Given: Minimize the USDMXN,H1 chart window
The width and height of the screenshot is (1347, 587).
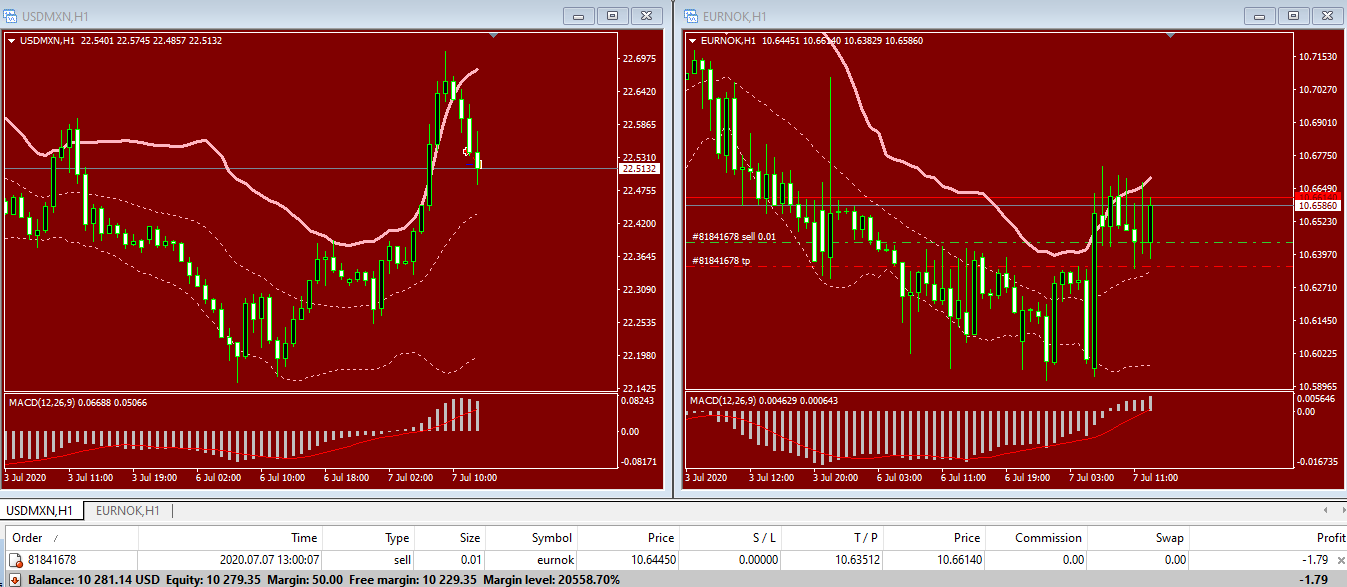Looking at the screenshot, I should (x=579, y=15).
